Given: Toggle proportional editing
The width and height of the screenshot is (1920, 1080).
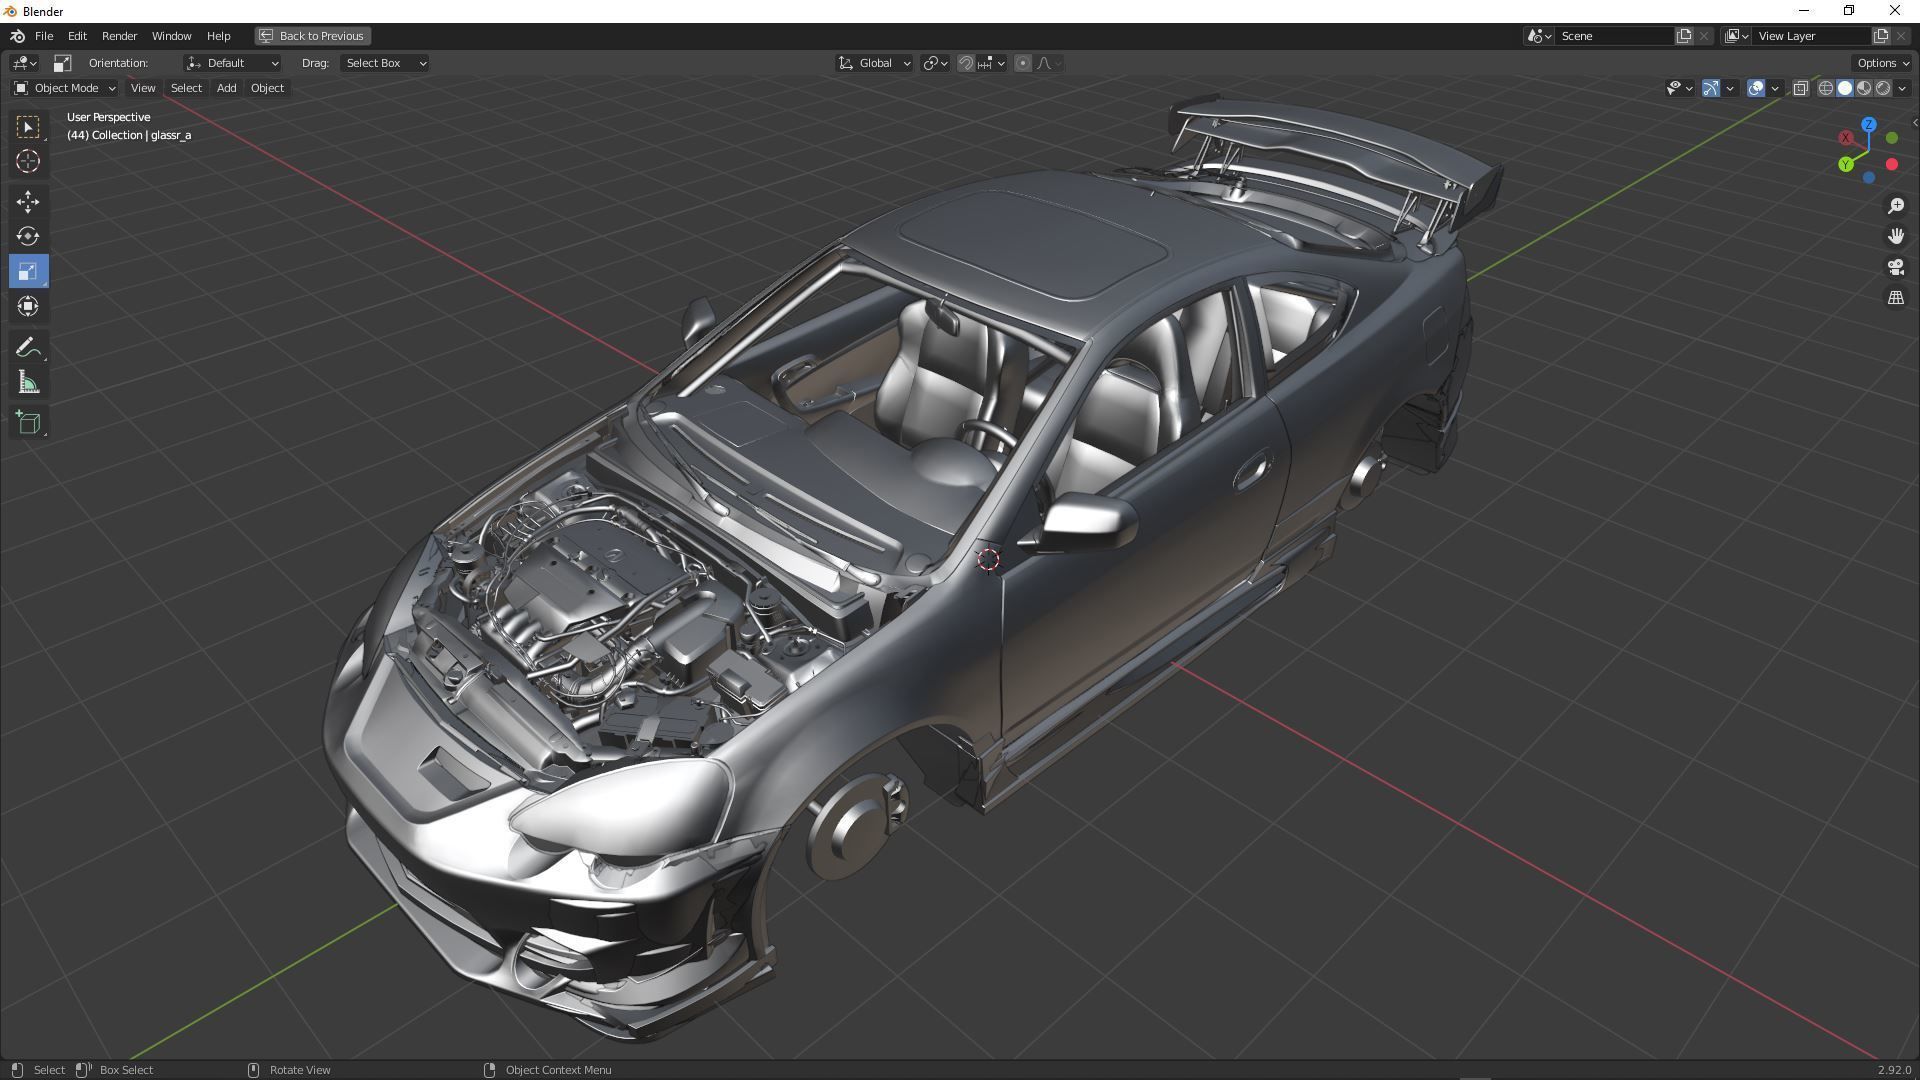Looking at the screenshot, I should pos(1022,63).
